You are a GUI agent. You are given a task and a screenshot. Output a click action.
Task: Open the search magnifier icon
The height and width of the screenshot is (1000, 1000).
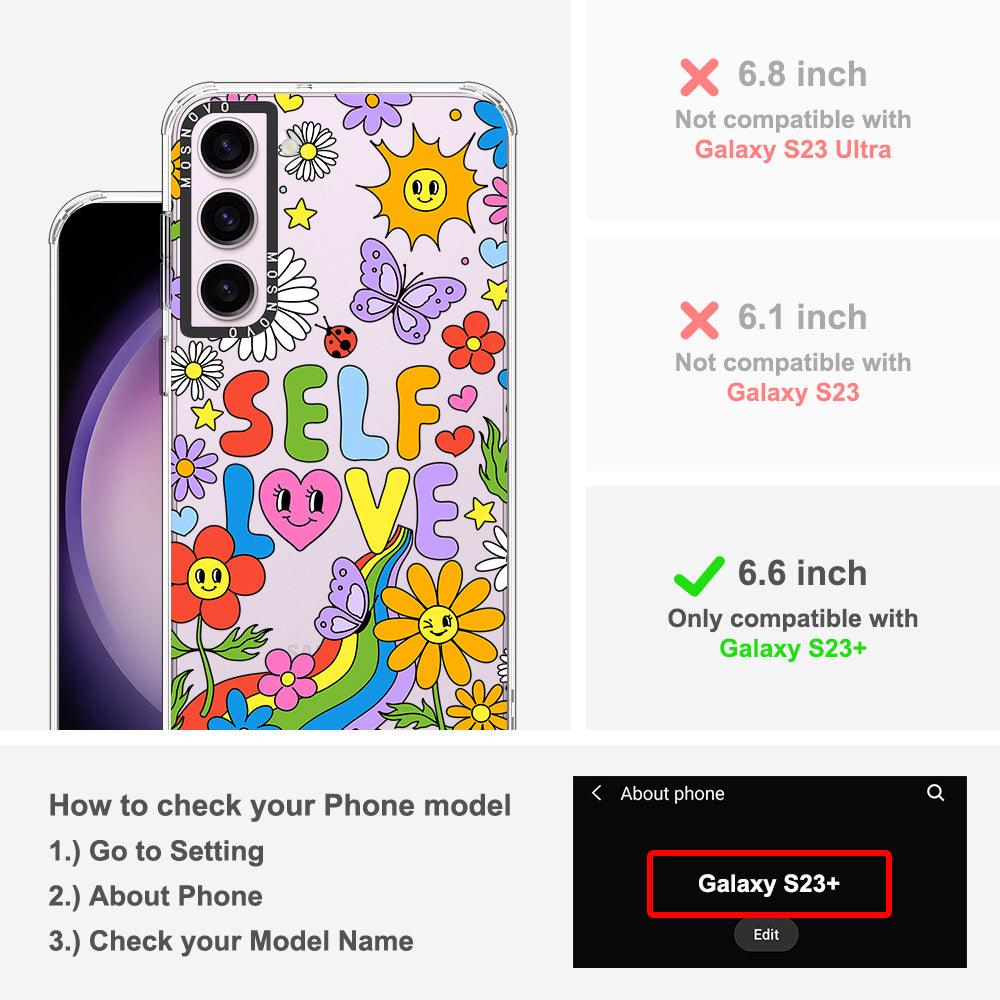pyautogui.click(x=935, y=793)
